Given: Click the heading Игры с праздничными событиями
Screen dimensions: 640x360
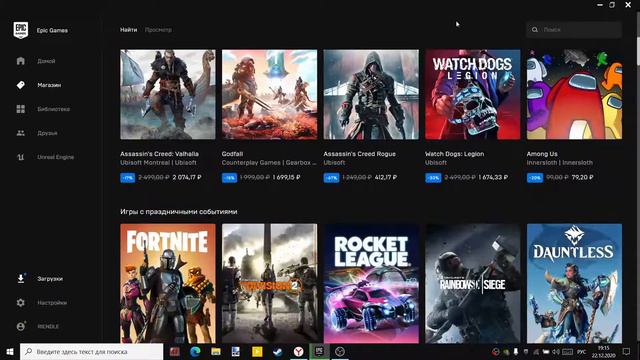Looking at the screenshot, I should pyautogui.click(x=179, y=212).
